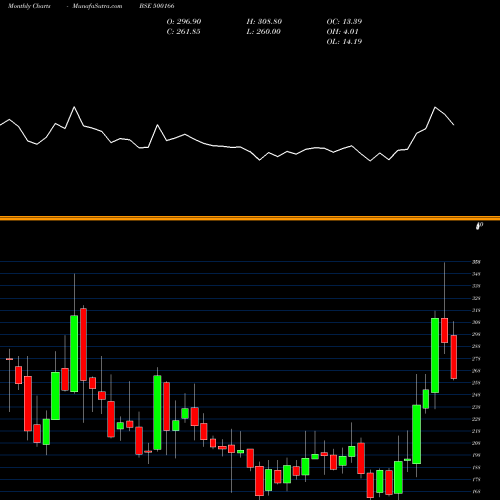Viewport: 500px width, 500px height.
Task: Click the final point of the white line chart
Action: pyautogui.click(x=454, y=125)
